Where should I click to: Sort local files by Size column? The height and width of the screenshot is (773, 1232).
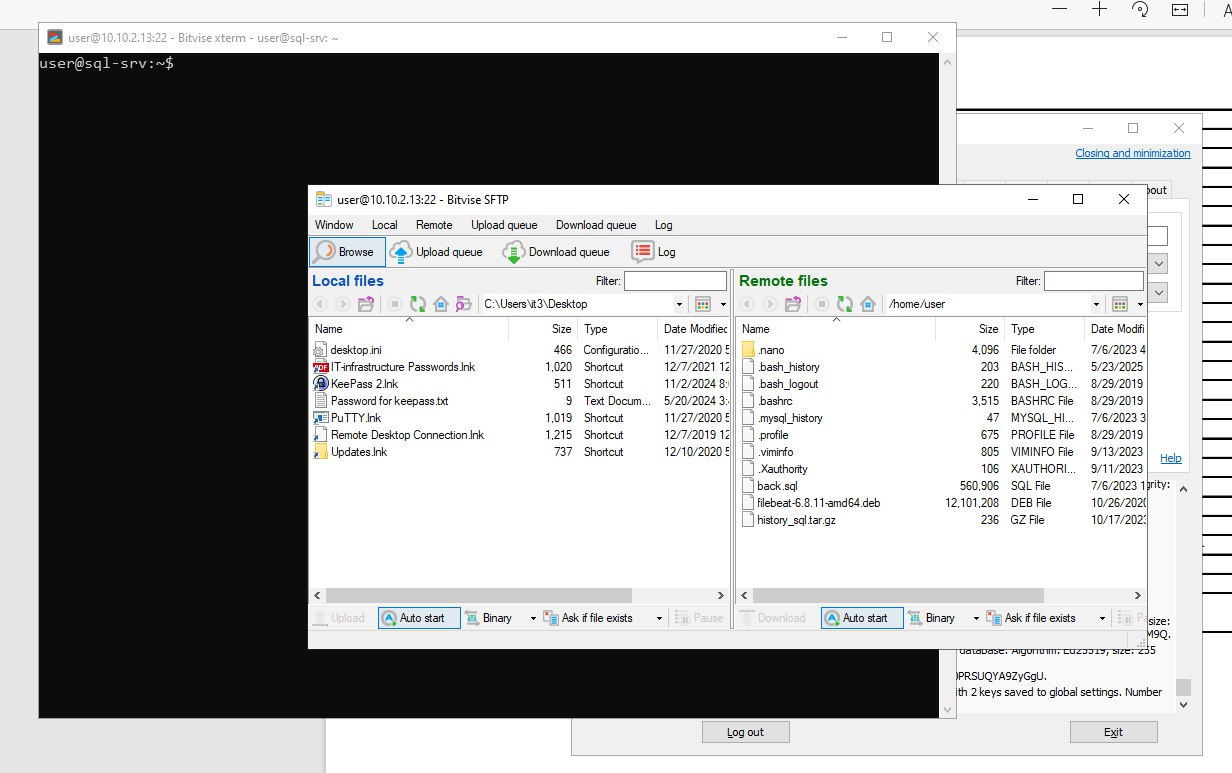[541, 329]
